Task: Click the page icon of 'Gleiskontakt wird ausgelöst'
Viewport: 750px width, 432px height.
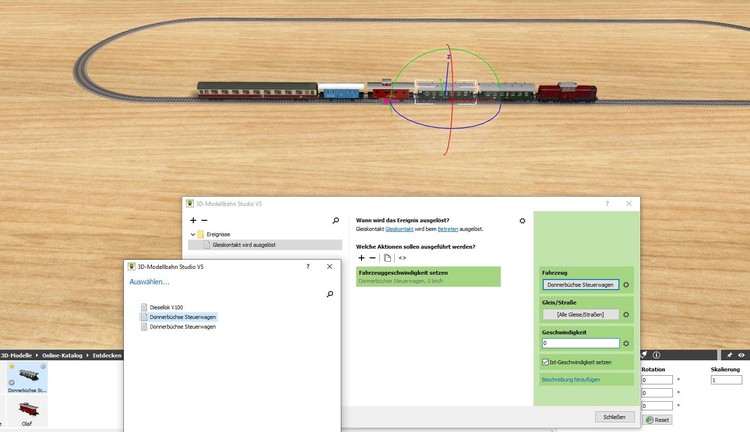Action: pos(207,244)
